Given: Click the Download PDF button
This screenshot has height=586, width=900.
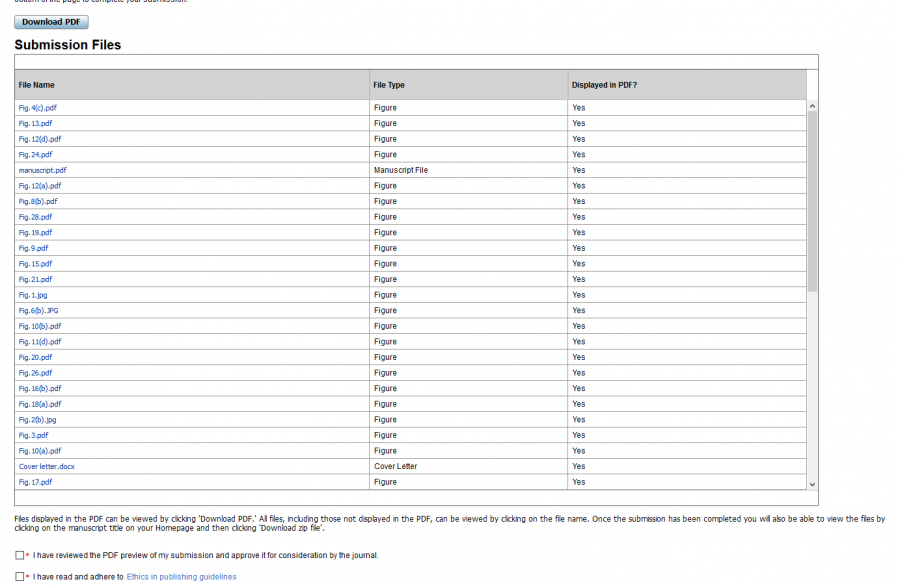Looking at the screenshot, I should tap(51, 22).
